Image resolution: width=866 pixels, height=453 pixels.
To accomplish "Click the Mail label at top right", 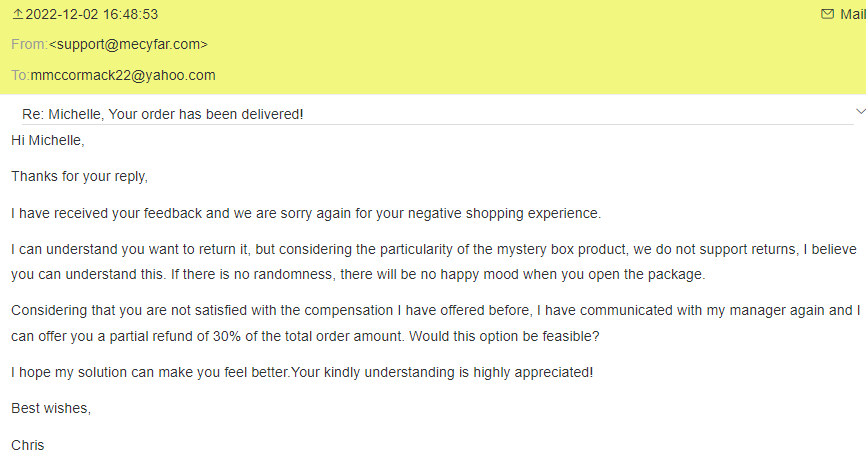I will pyautogui.click(x=852, y=14).
